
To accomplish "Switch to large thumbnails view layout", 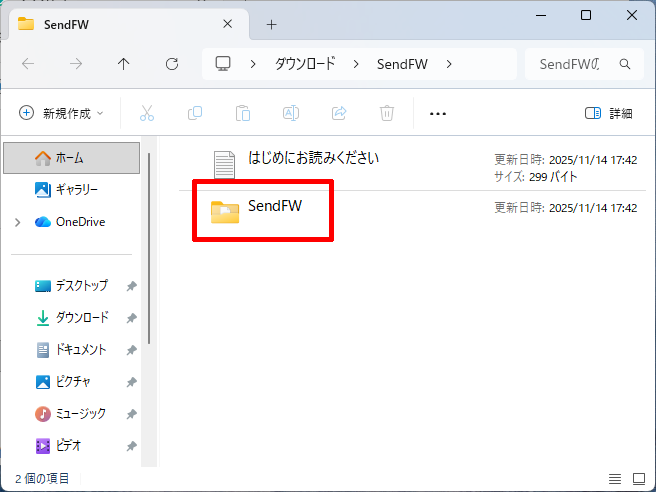I will (x=638, y=479).
